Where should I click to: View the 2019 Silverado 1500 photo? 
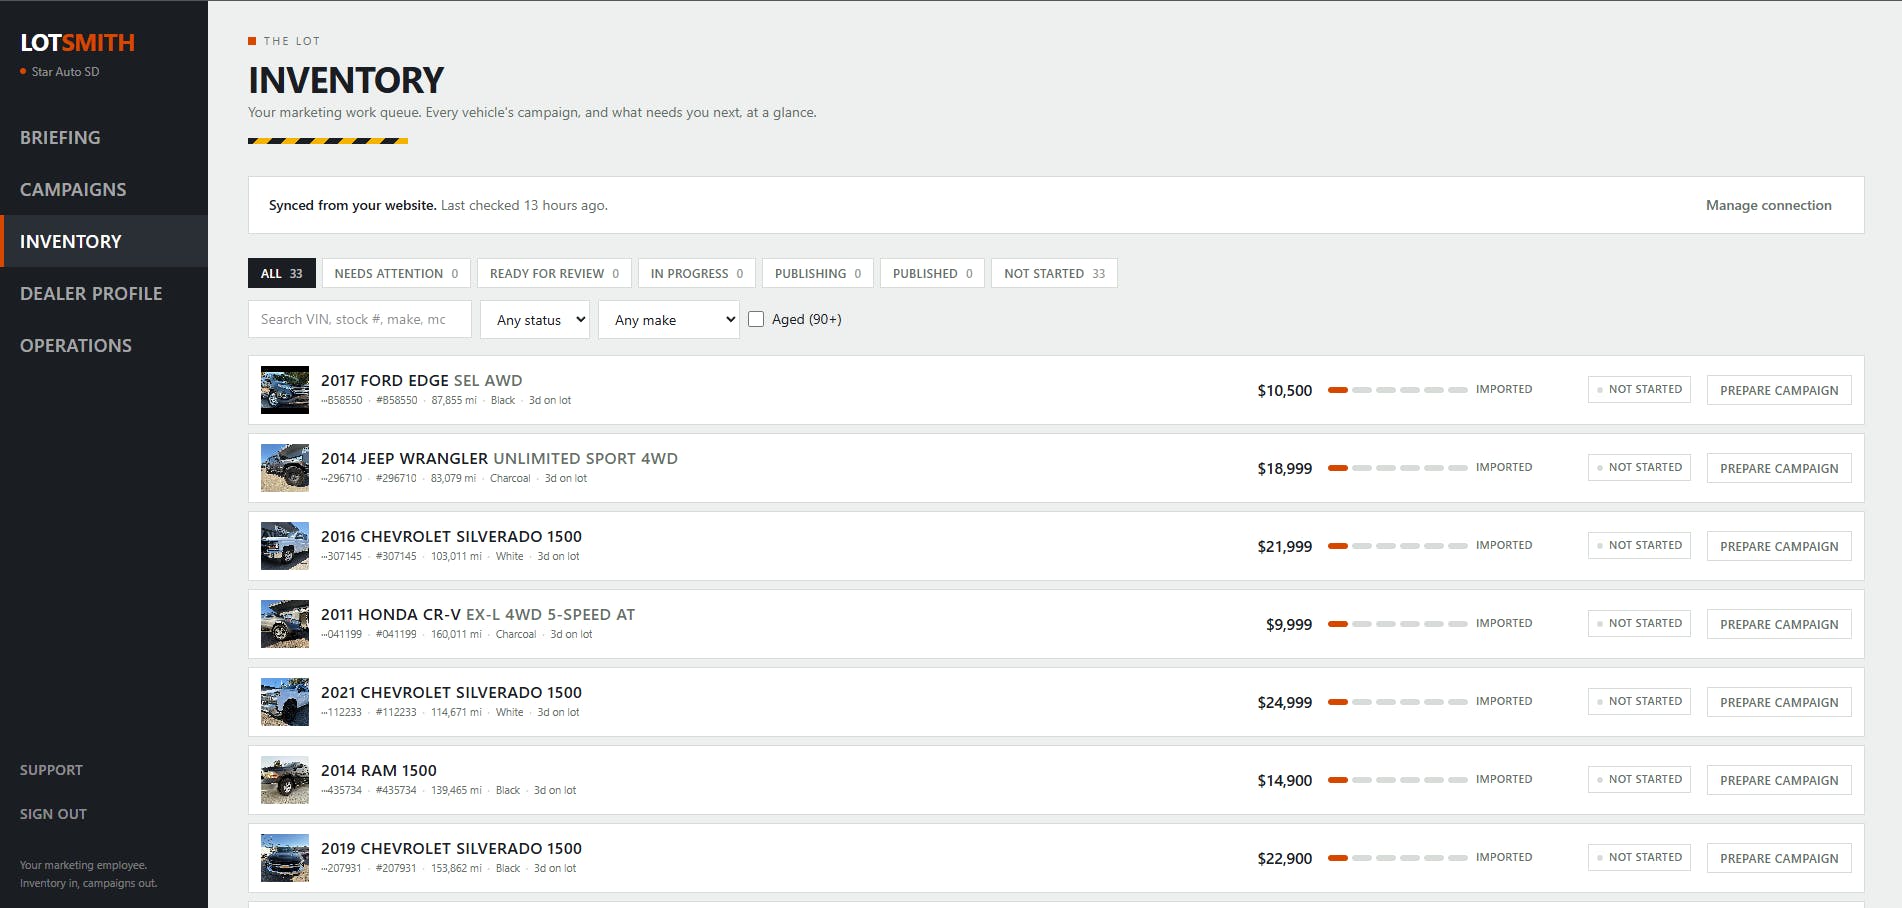pyautogui.click(x=285, y=858)
